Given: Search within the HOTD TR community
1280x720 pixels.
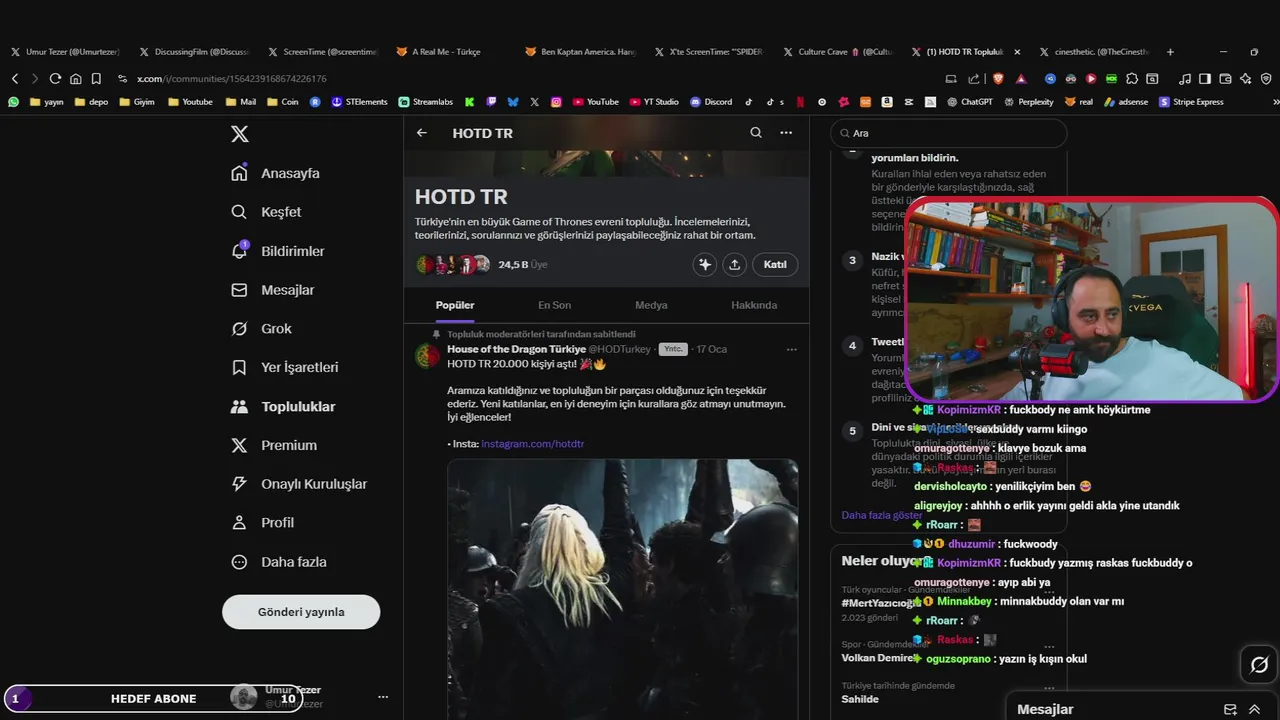Looking at the screenshot, I should click(x=756, y=133).
